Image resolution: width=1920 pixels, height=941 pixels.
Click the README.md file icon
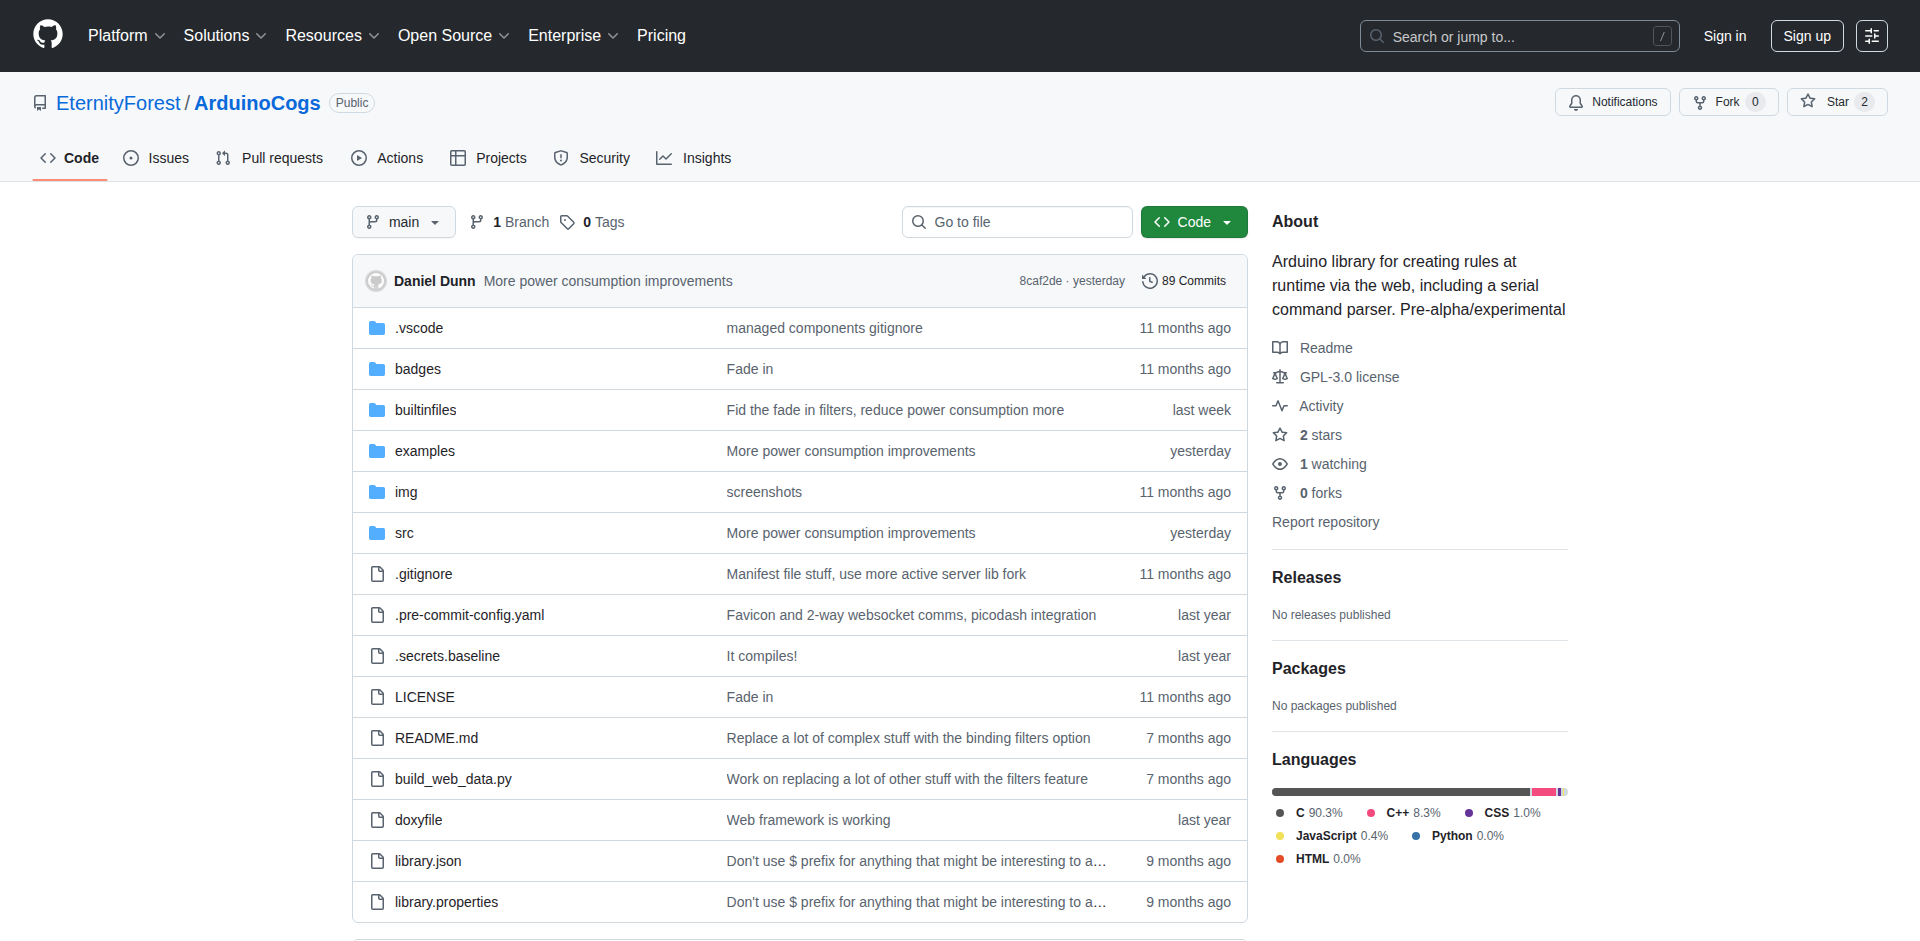377,738
